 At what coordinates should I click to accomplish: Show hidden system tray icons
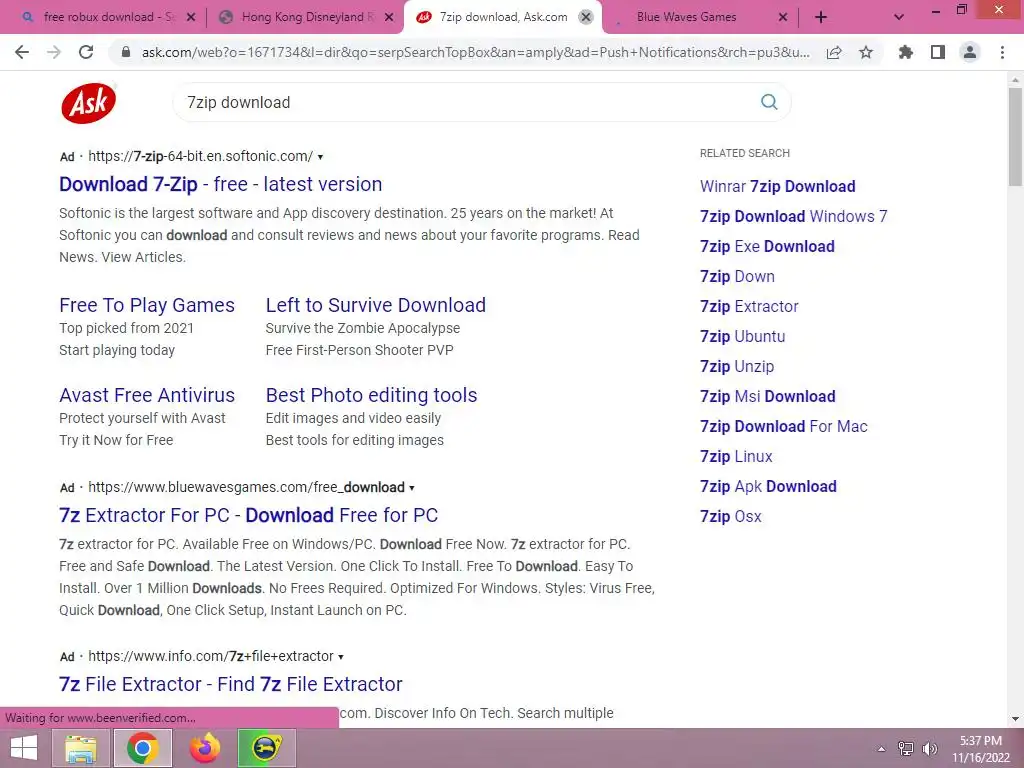(881, 749)
